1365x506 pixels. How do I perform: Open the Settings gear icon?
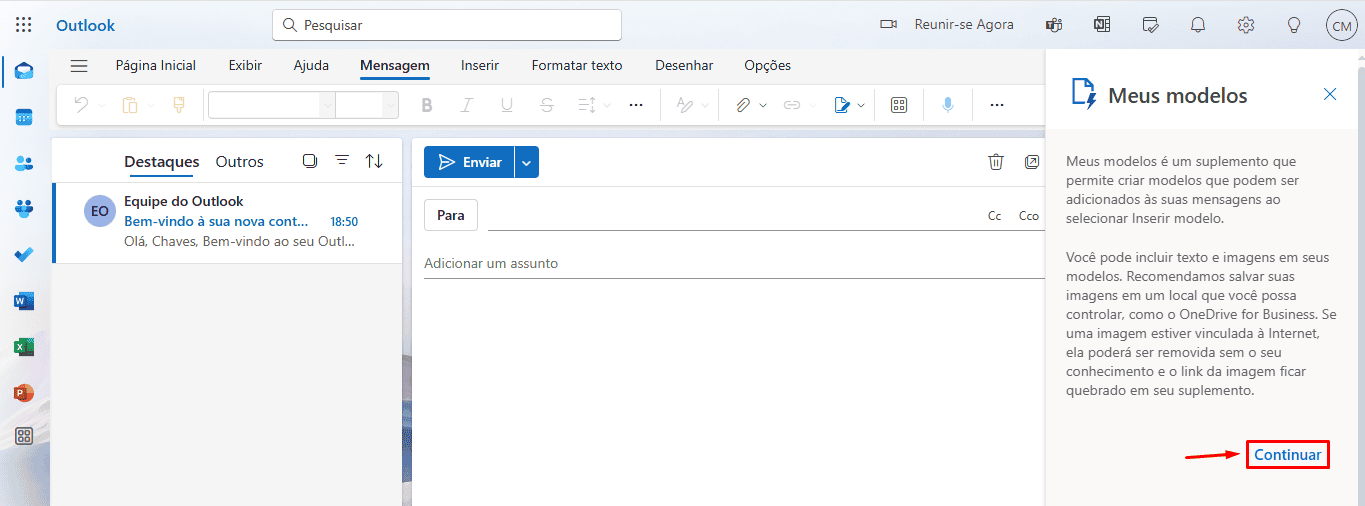(x=1246, y=25)
